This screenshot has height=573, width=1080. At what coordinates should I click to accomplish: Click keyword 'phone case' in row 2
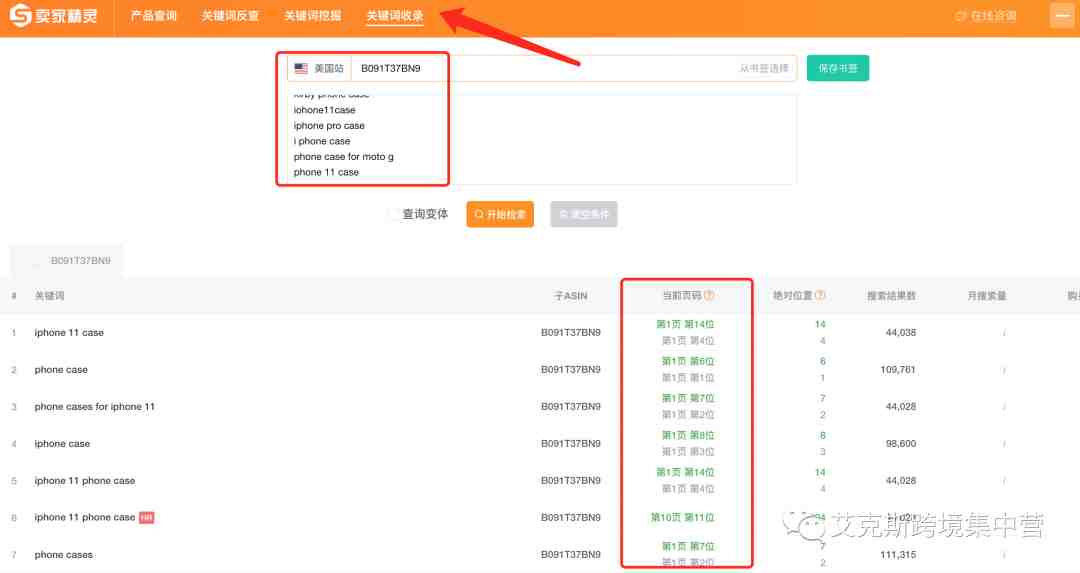coord(61,370)
